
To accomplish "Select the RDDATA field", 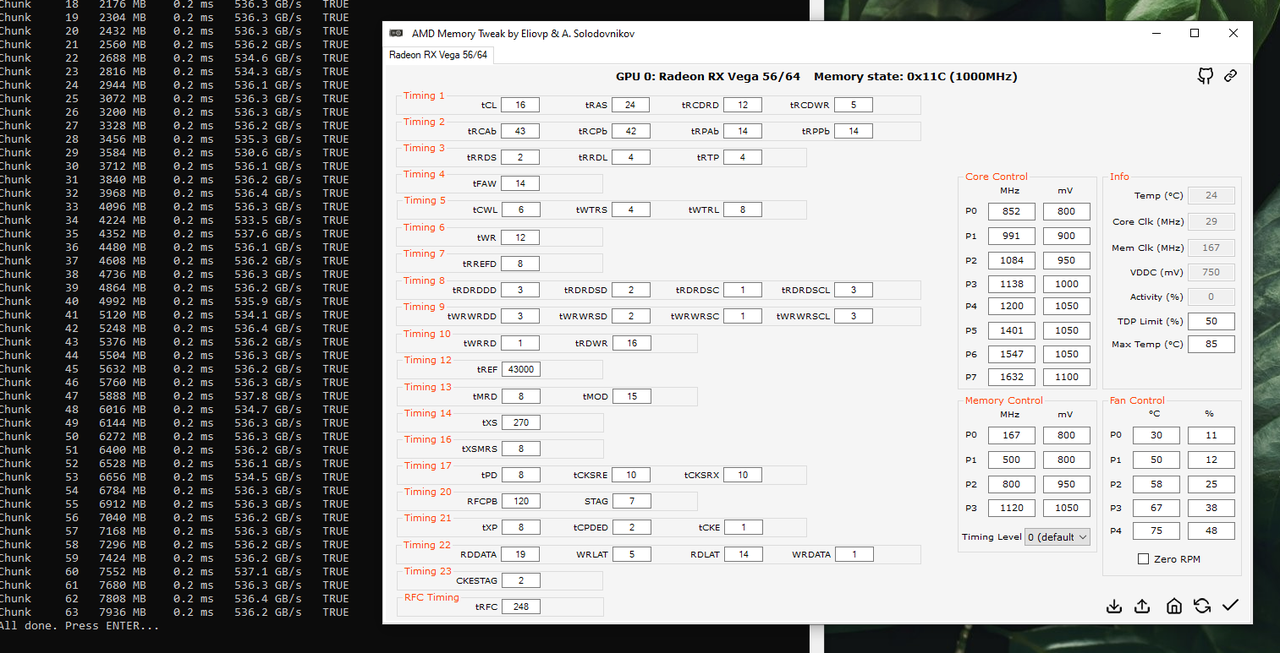I will pos(520,554).
